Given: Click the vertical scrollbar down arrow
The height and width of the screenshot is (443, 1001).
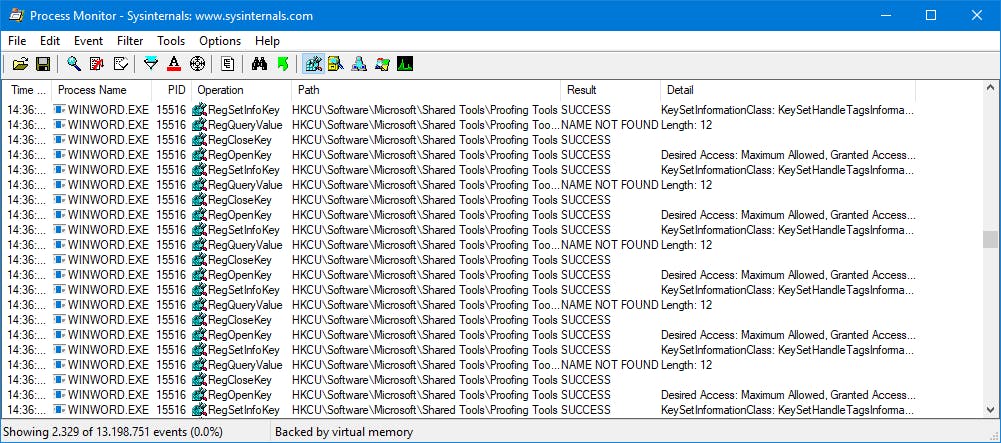Looking at the screenshot, I should 990,410.
